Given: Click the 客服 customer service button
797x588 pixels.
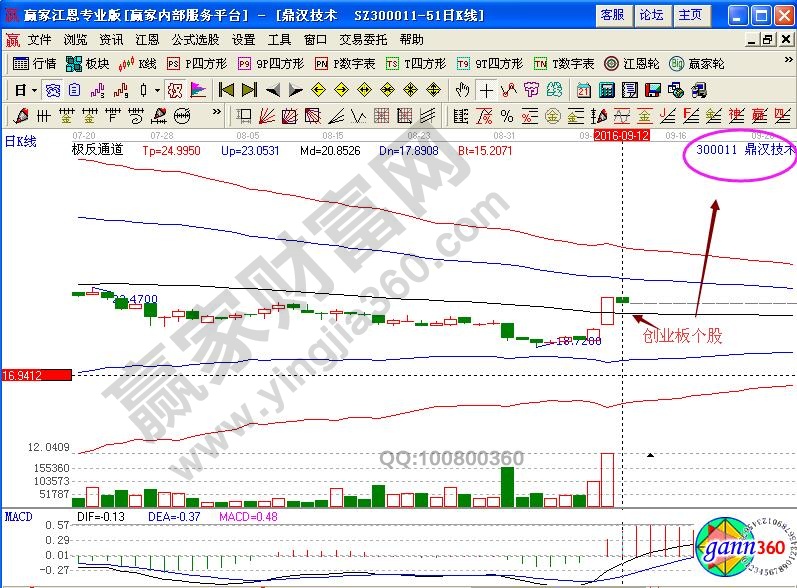Looking at the screenshot, I should pyautogui.click(x=612, y=15).
